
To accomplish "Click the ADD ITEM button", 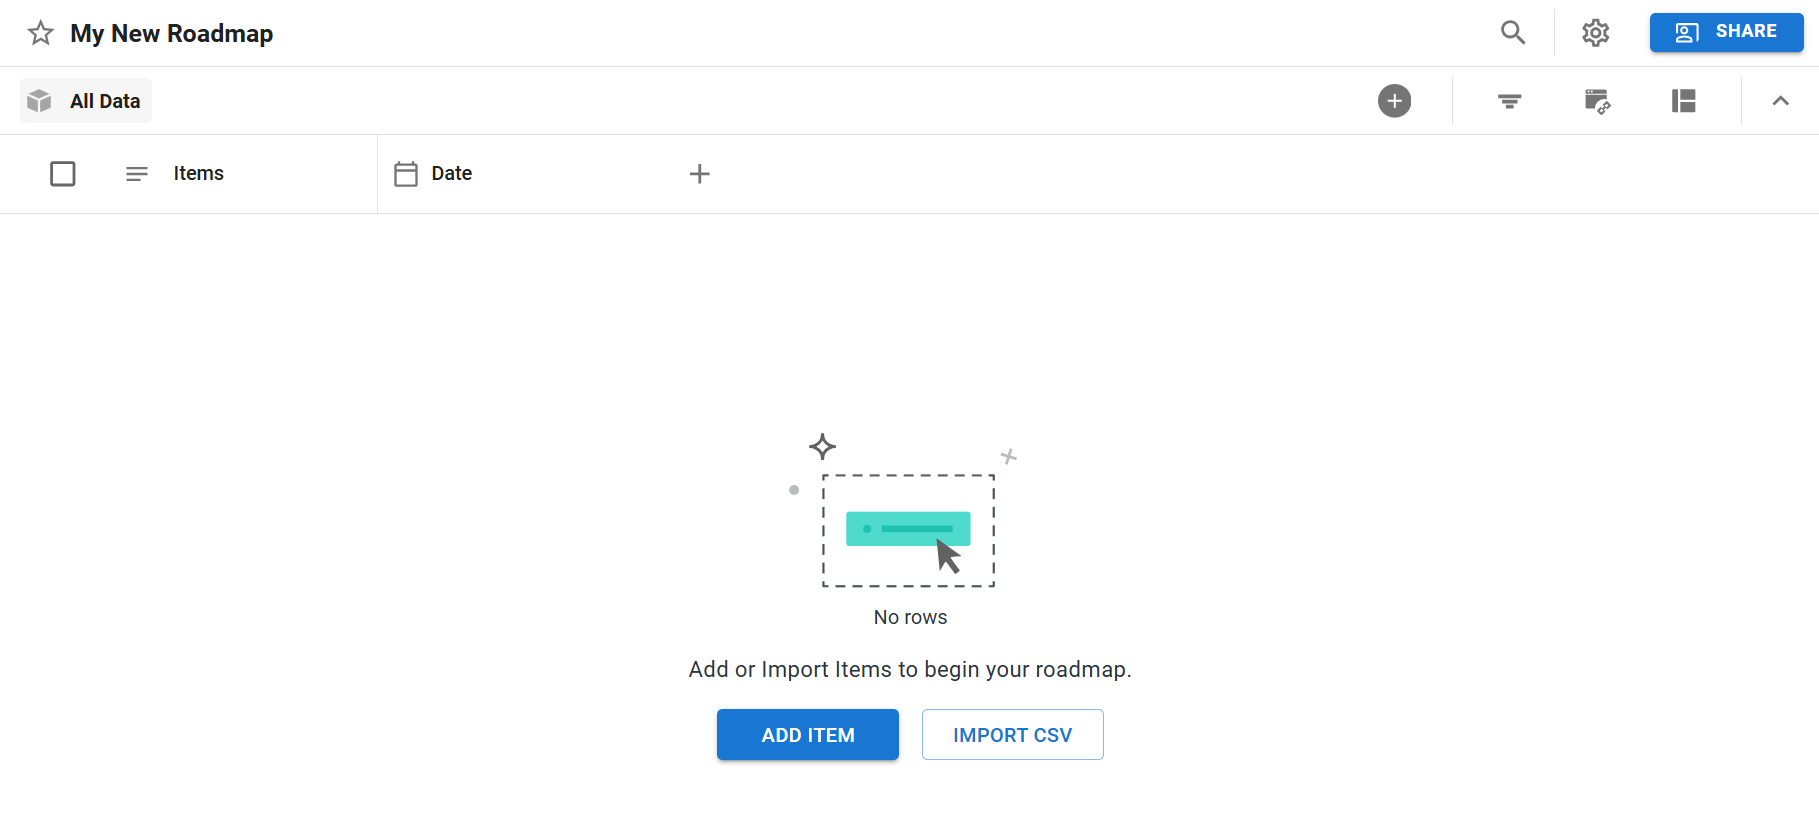I will click(807, 735).
